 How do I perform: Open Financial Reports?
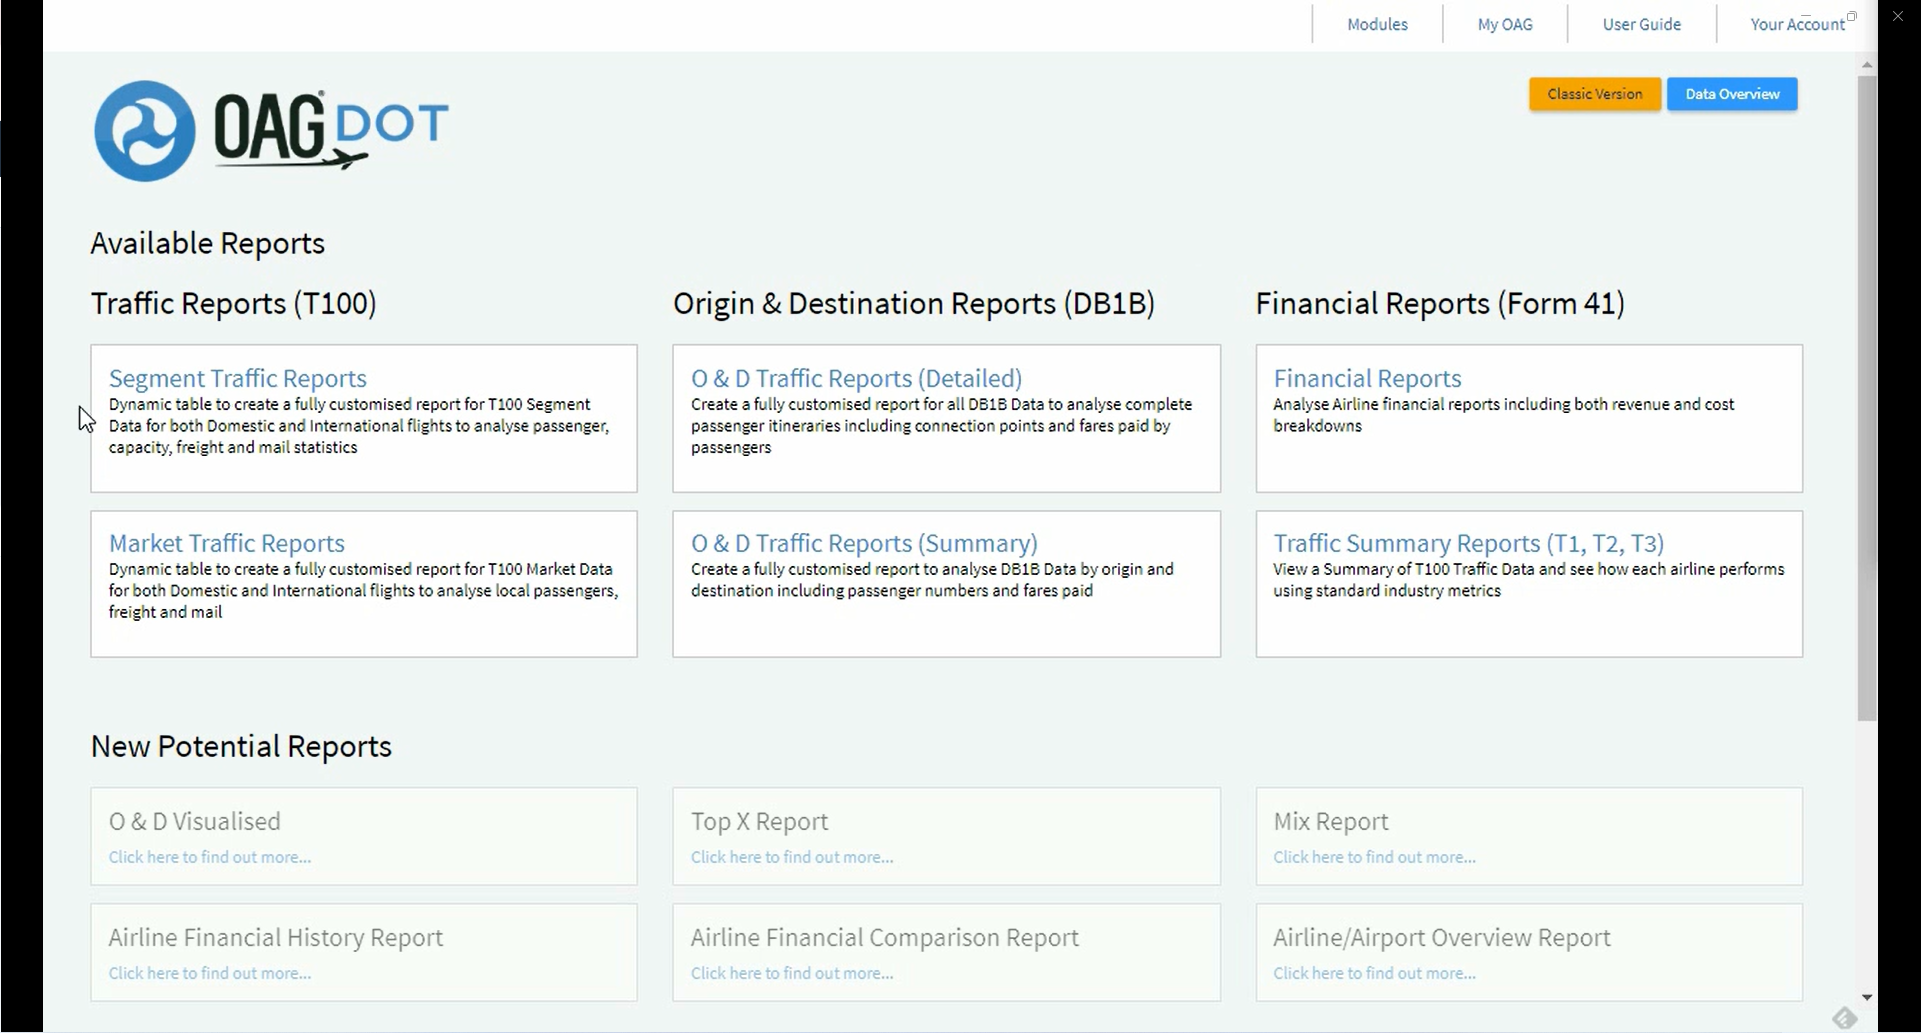(x=1367, y=378)
